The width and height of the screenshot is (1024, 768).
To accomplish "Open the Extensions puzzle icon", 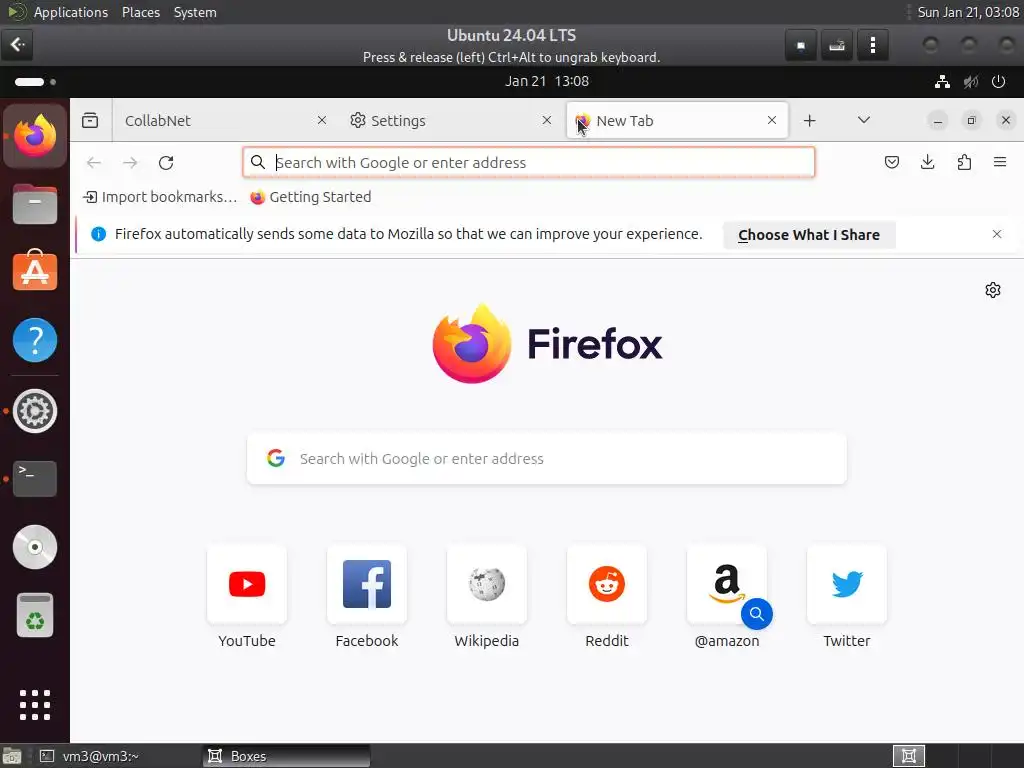I will pos(964,162).
